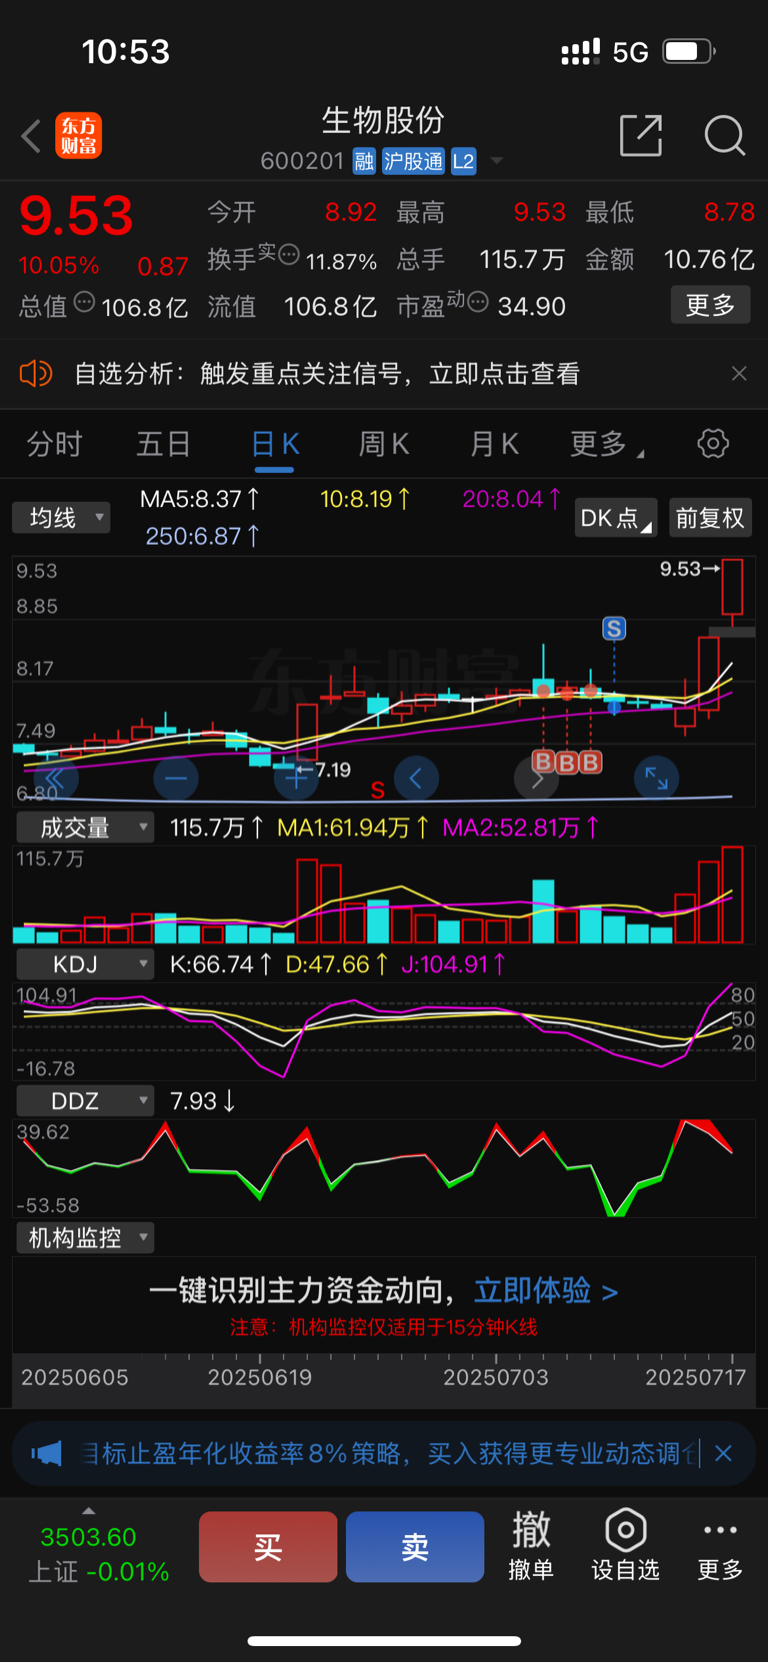Switch to the 周K tab
768x1663 pixels.
pyautogui.click(x=384, y=444)
